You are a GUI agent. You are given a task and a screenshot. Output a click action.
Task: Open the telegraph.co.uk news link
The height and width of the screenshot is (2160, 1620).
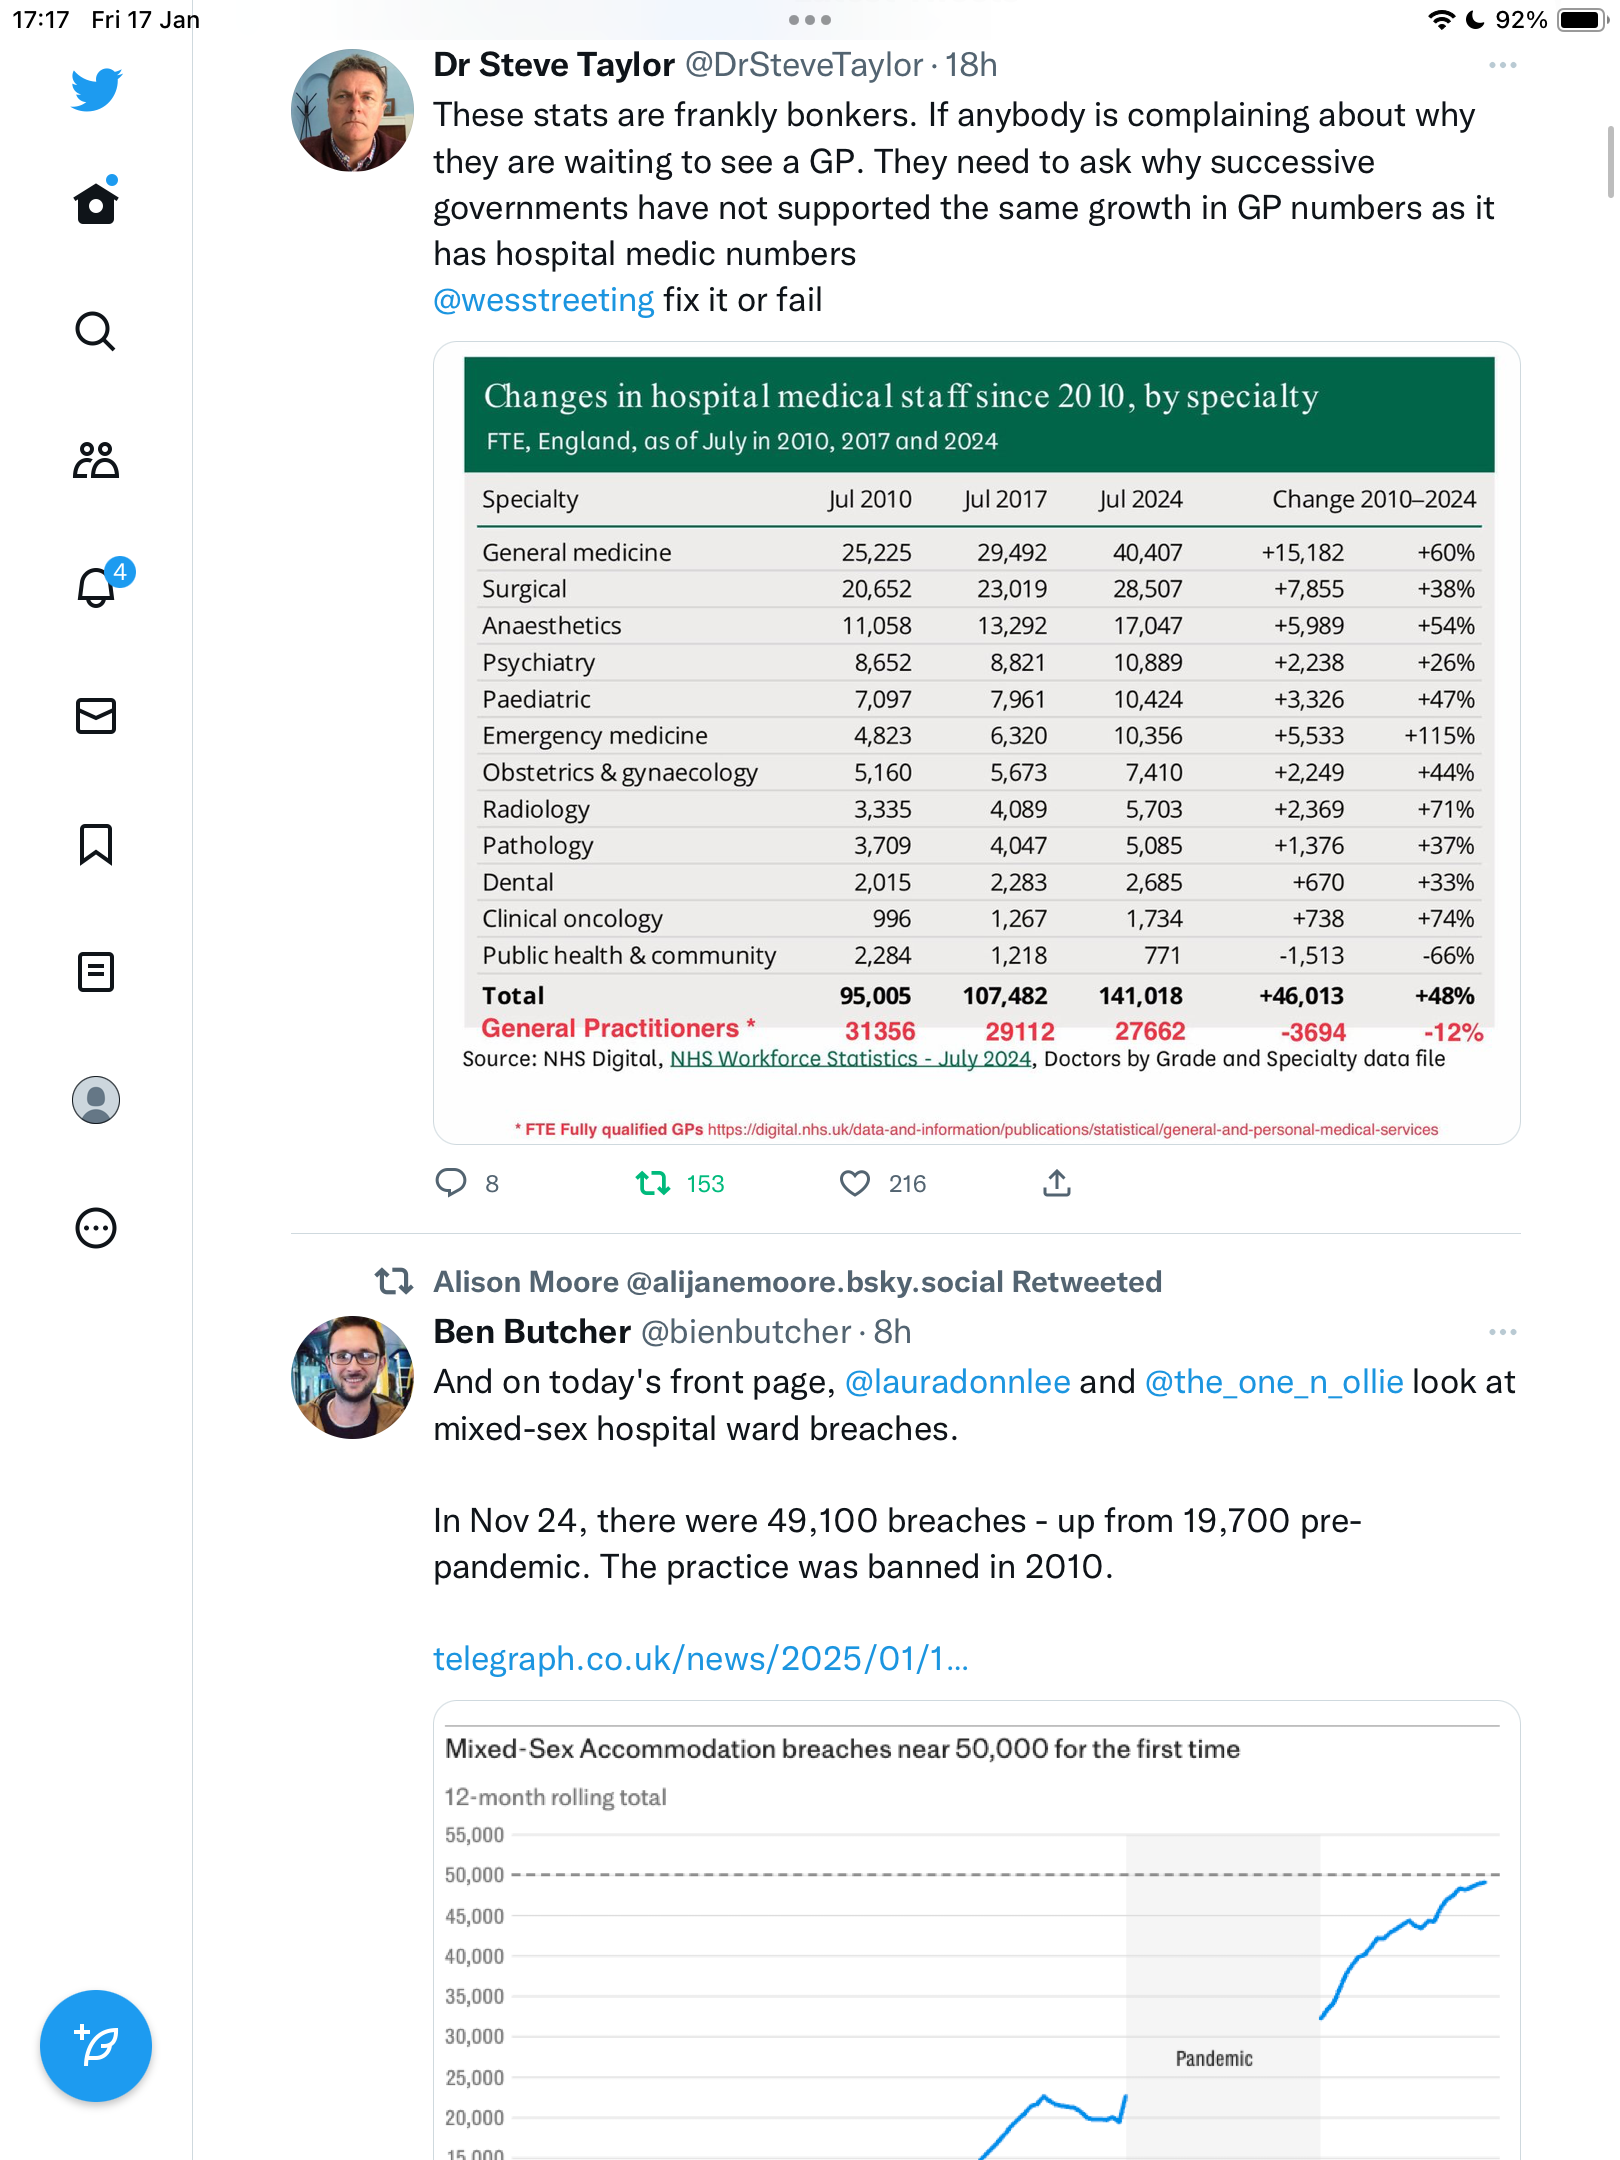pyautogui.click(x=701, y=1659)
